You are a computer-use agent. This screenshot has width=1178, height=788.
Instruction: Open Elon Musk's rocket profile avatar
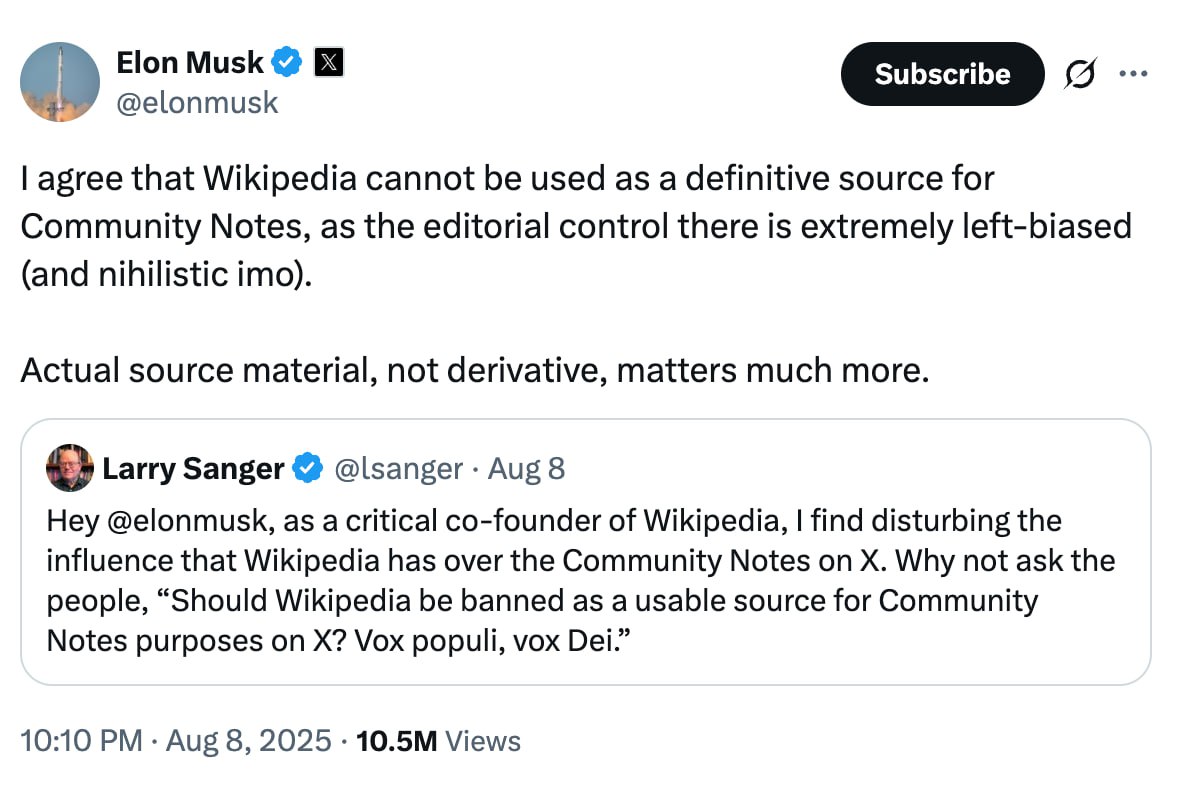(x=60, y=82)
